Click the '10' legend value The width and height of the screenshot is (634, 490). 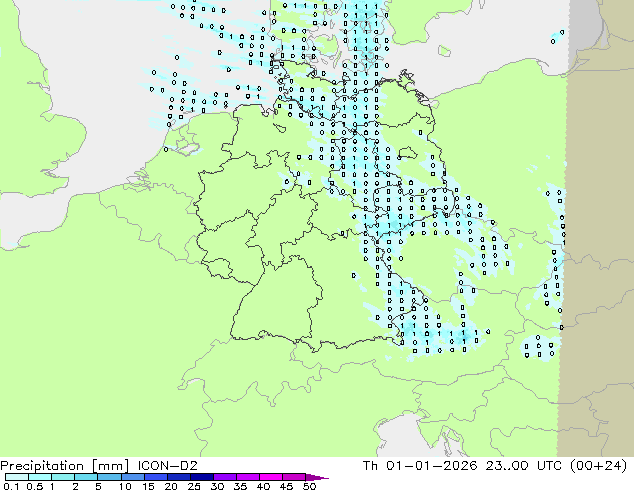tap(125, 486)
